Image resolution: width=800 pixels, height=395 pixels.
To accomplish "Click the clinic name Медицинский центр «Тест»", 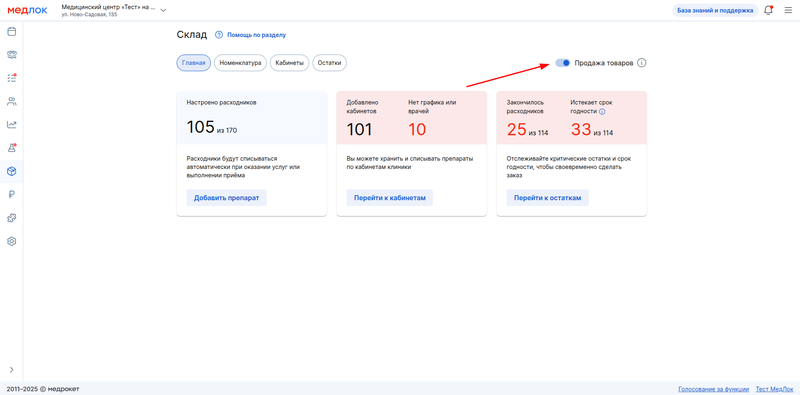I will point(108,7).
